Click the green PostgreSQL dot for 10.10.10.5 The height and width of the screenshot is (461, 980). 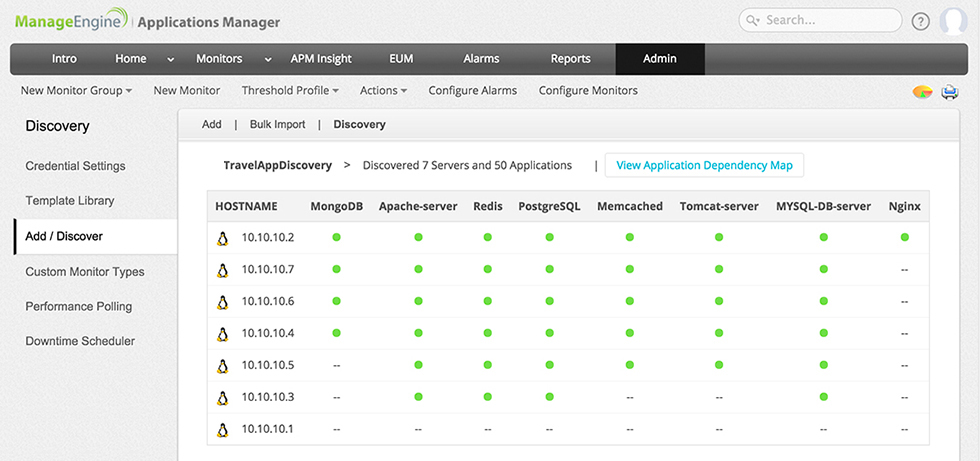click(x=549, y=365)
